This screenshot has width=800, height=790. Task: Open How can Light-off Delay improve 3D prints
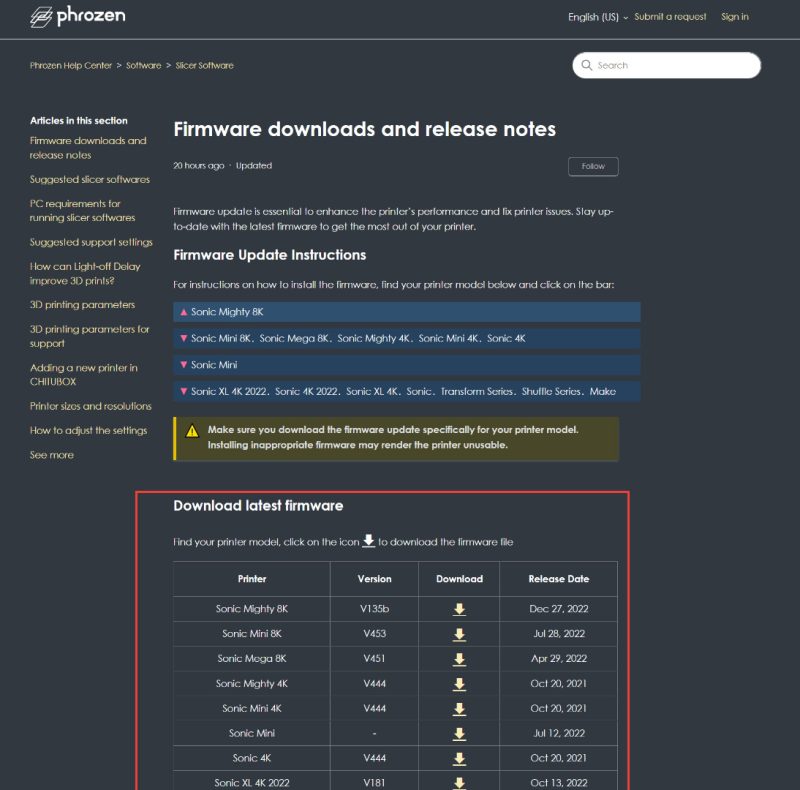click(x=85, y=274)
